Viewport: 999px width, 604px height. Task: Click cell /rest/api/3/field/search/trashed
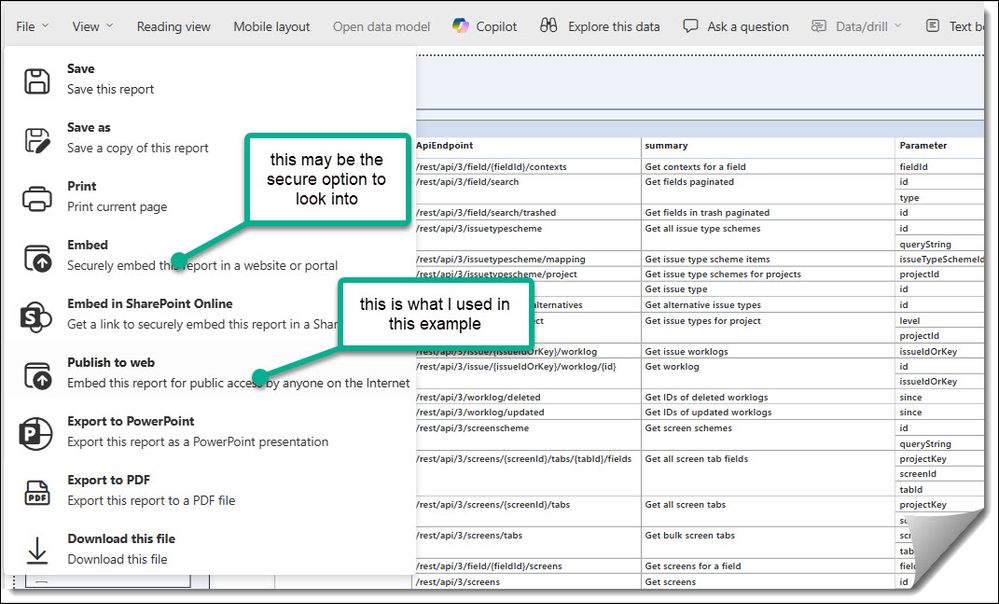pyautogui.click(x=528, y=213)
